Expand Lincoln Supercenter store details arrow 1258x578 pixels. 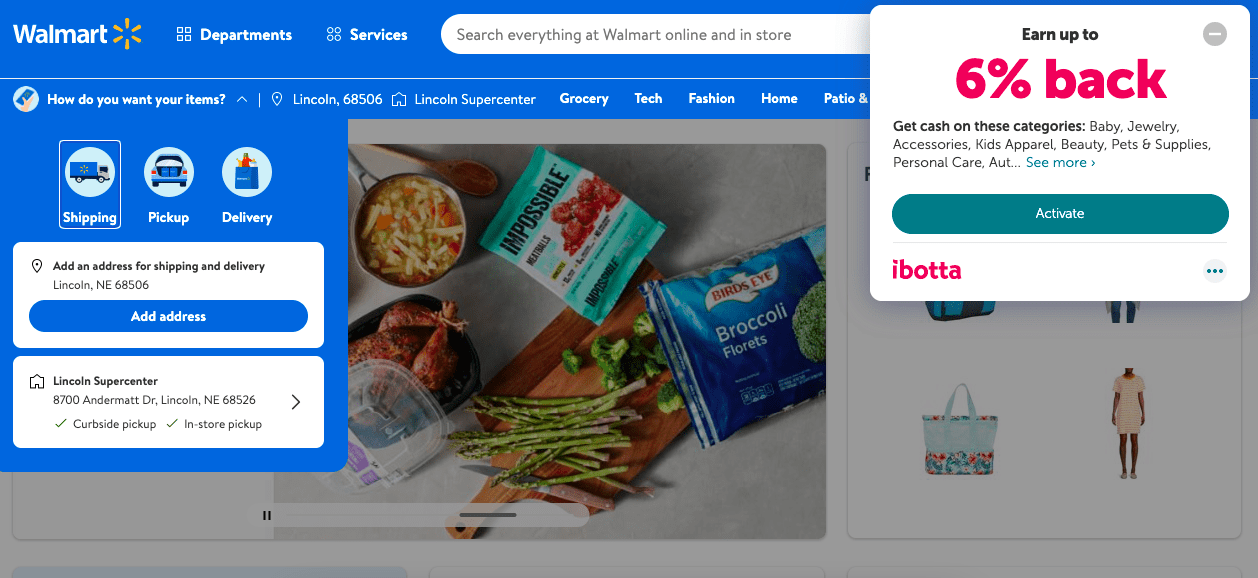pos(296,402)
